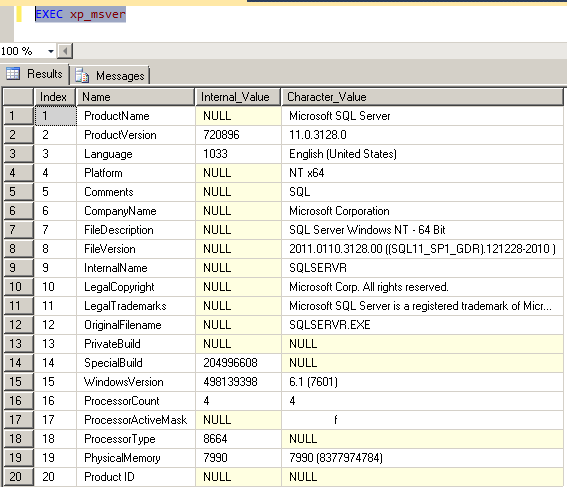Click the SQL Server Windows NT - 64 Bit cell
Image resolution: width=567 pixels, height=487 pixels.
click(422, 230)
